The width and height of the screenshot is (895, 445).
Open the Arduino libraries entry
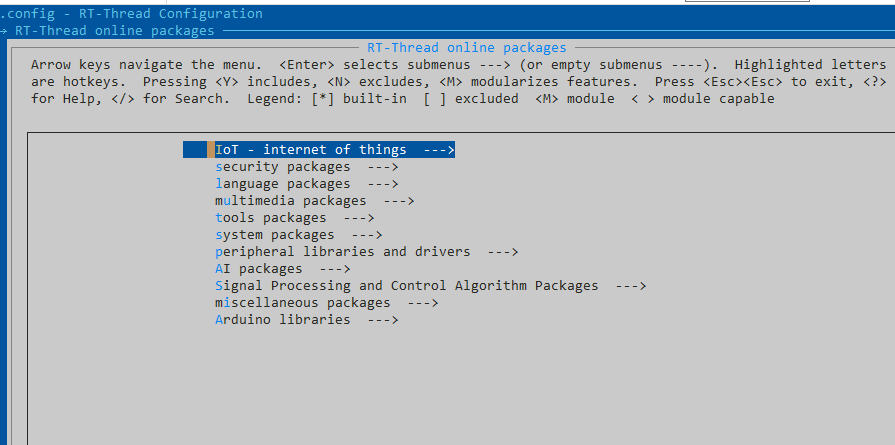pyautogui.click(x=283, y=320)
